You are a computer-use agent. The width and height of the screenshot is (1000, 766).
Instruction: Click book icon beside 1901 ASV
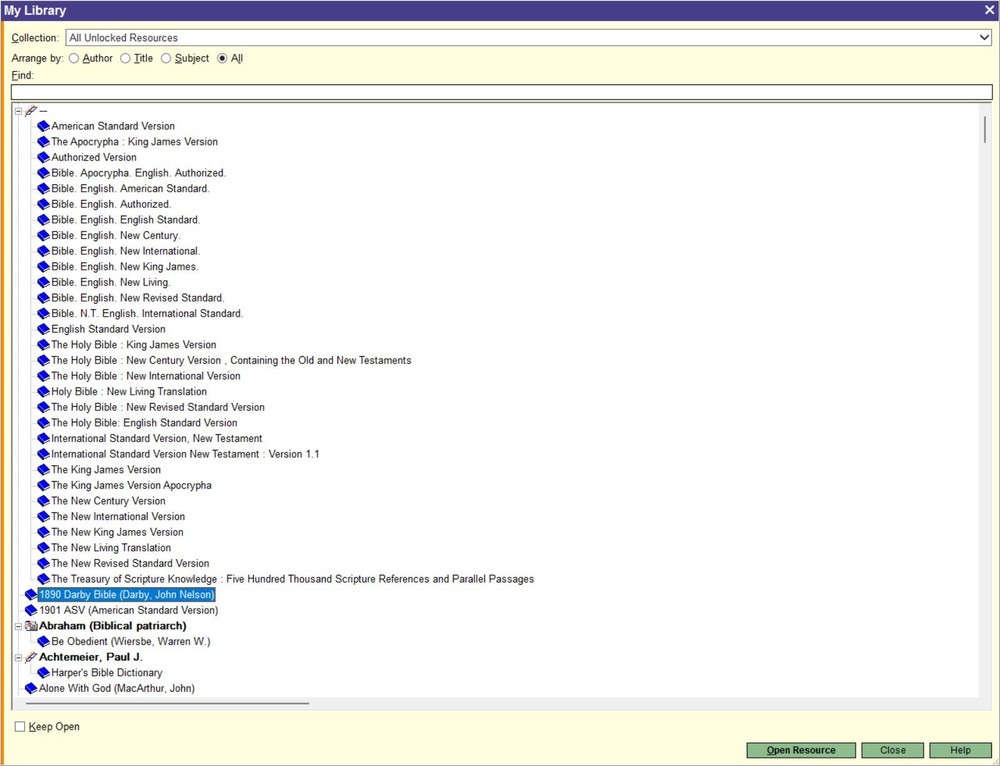click(x=31, y=610)
